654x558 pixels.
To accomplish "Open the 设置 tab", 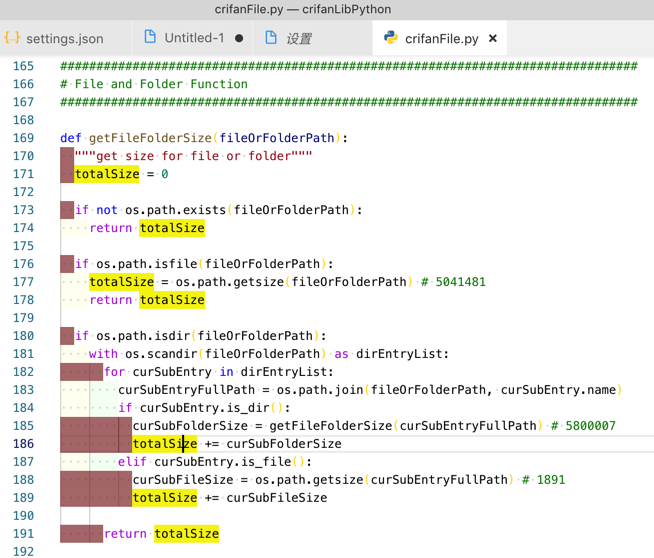I will pyautogui.click(x=312, y=38).
